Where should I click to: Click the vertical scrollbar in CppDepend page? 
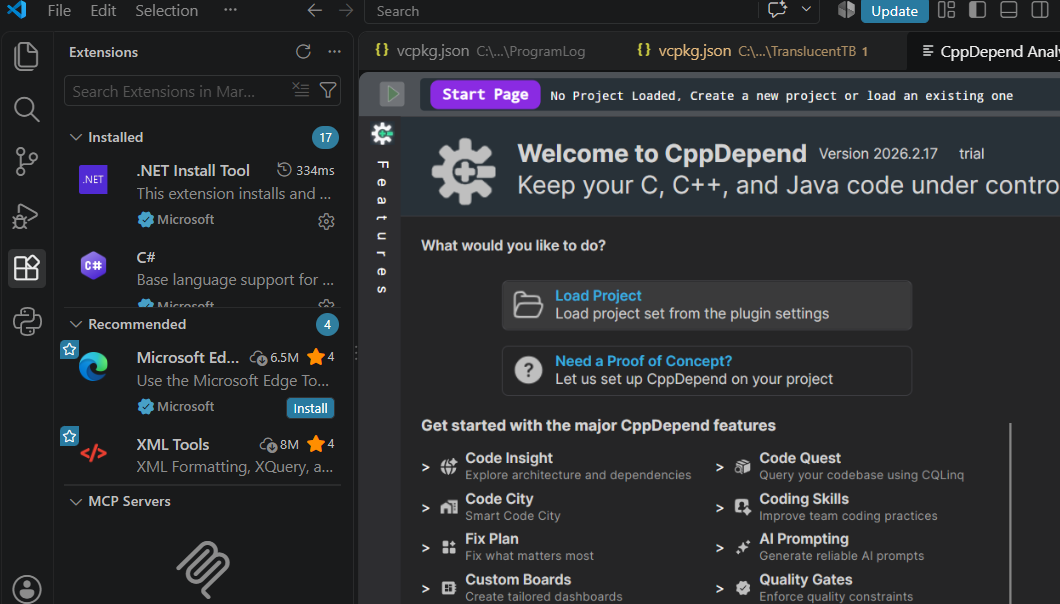1010,513
